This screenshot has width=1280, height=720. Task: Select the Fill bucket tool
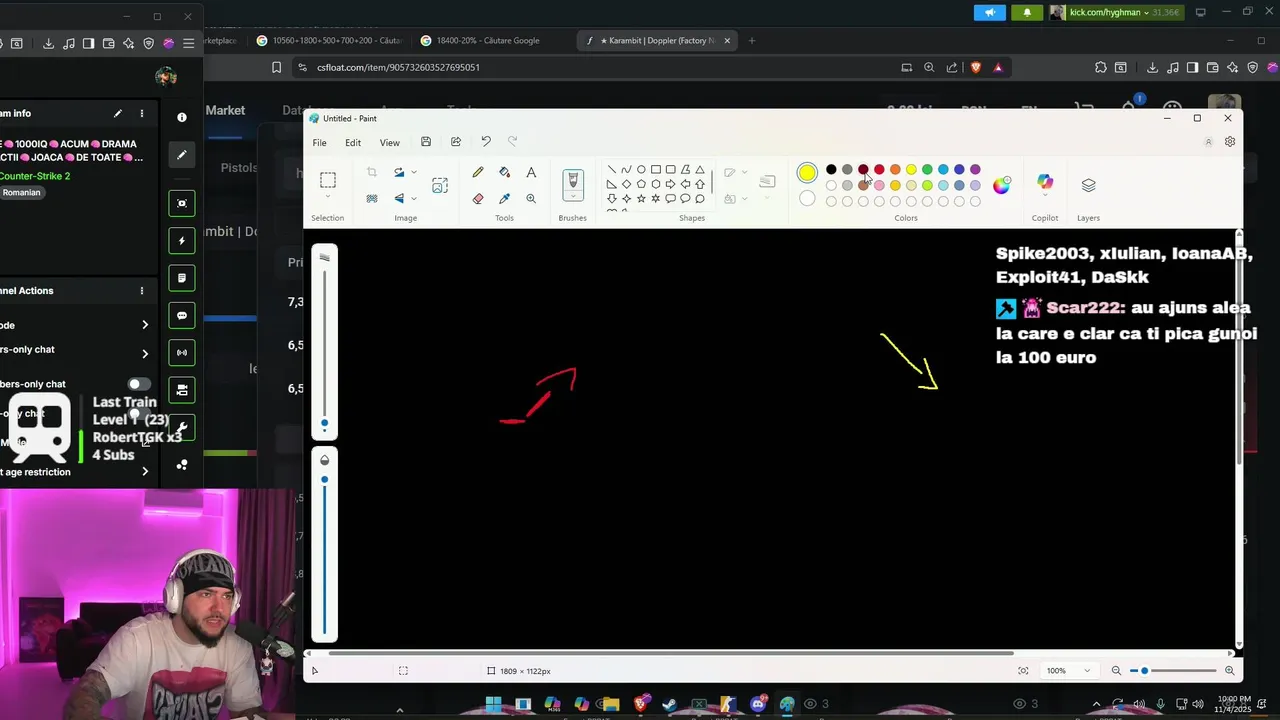pyautogui.click(x=504, y=173)
